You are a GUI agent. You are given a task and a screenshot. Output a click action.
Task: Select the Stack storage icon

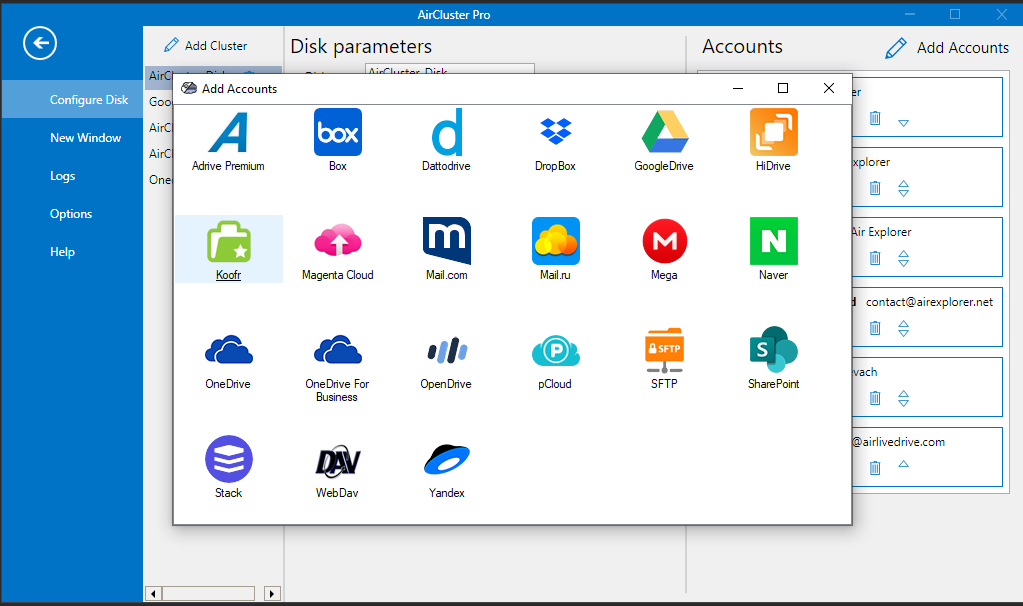pyautogui.click(x=228, y=459)
